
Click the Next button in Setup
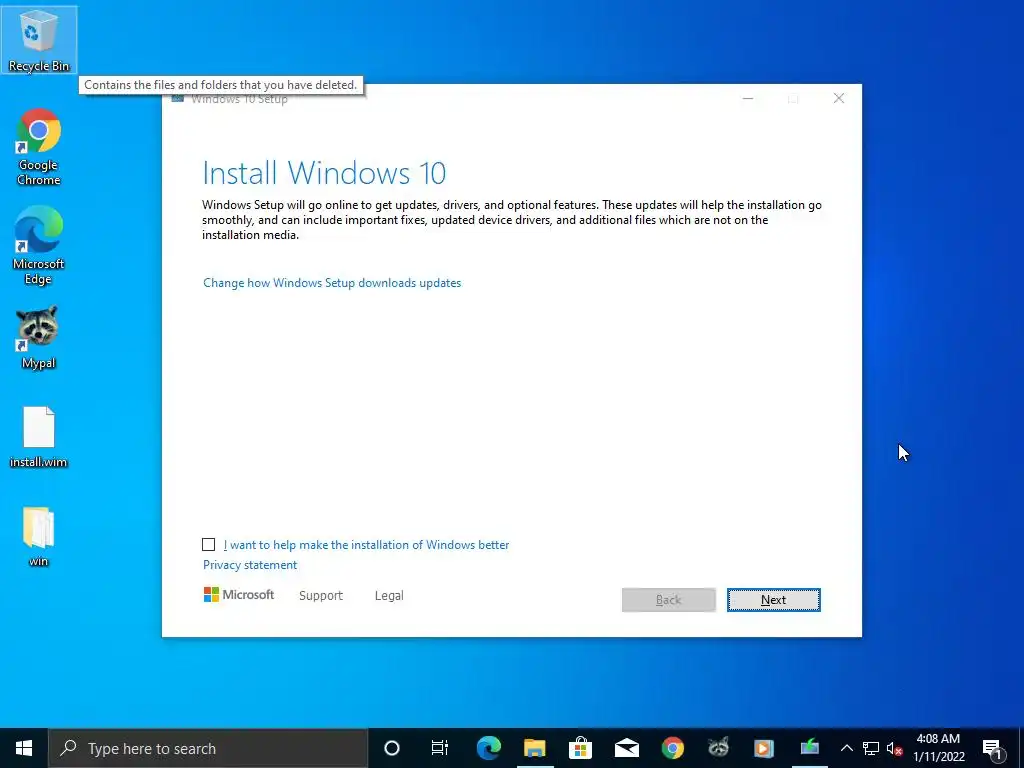tap(773, 600)
